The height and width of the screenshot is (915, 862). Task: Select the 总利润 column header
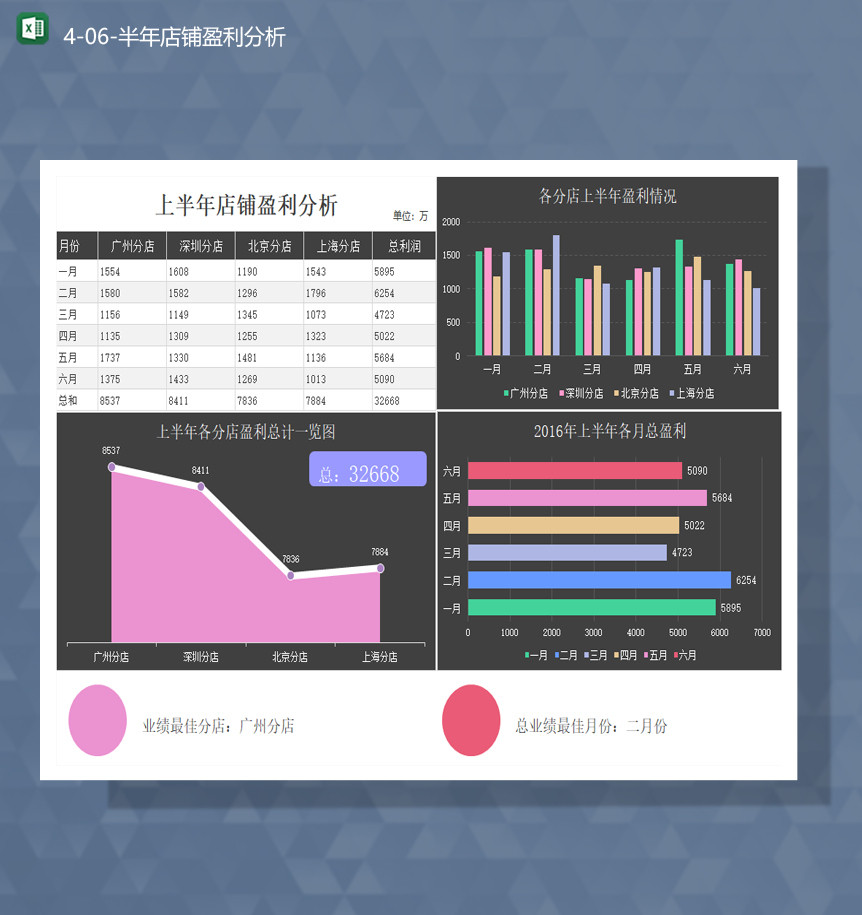(x=403, y=245)
